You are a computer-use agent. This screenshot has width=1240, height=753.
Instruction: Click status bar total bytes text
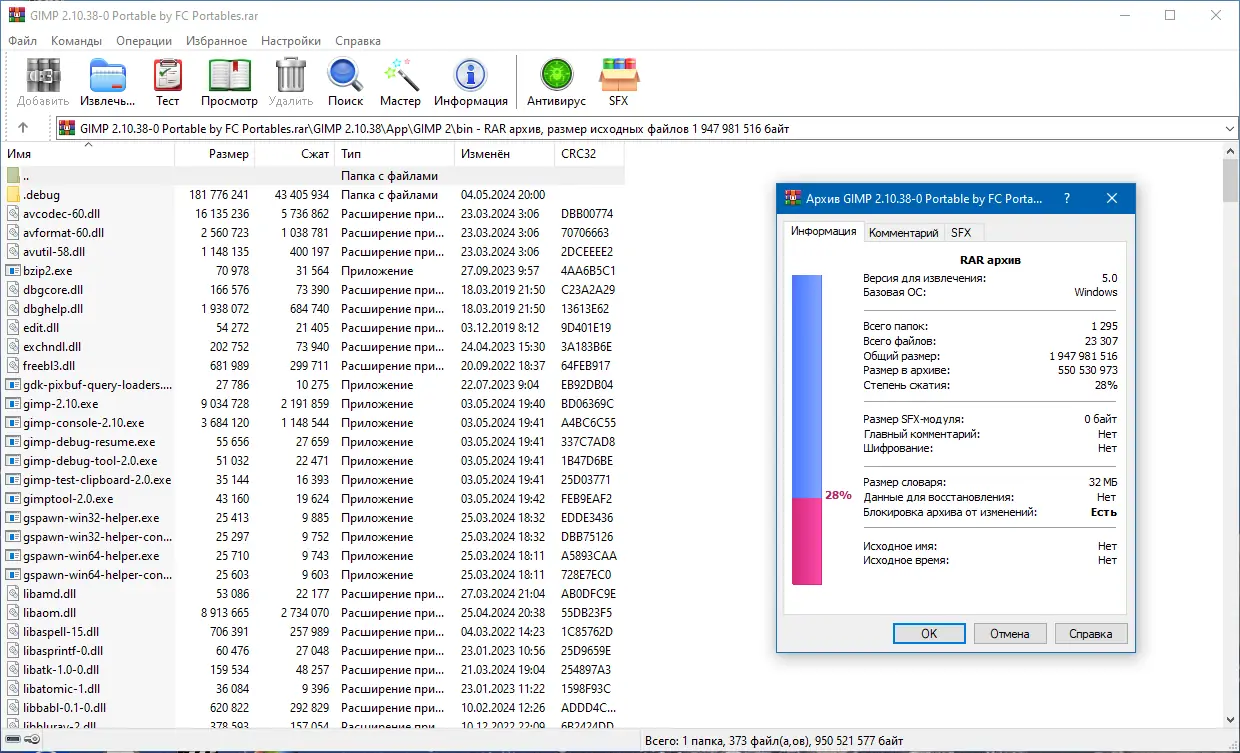[775, 741]
